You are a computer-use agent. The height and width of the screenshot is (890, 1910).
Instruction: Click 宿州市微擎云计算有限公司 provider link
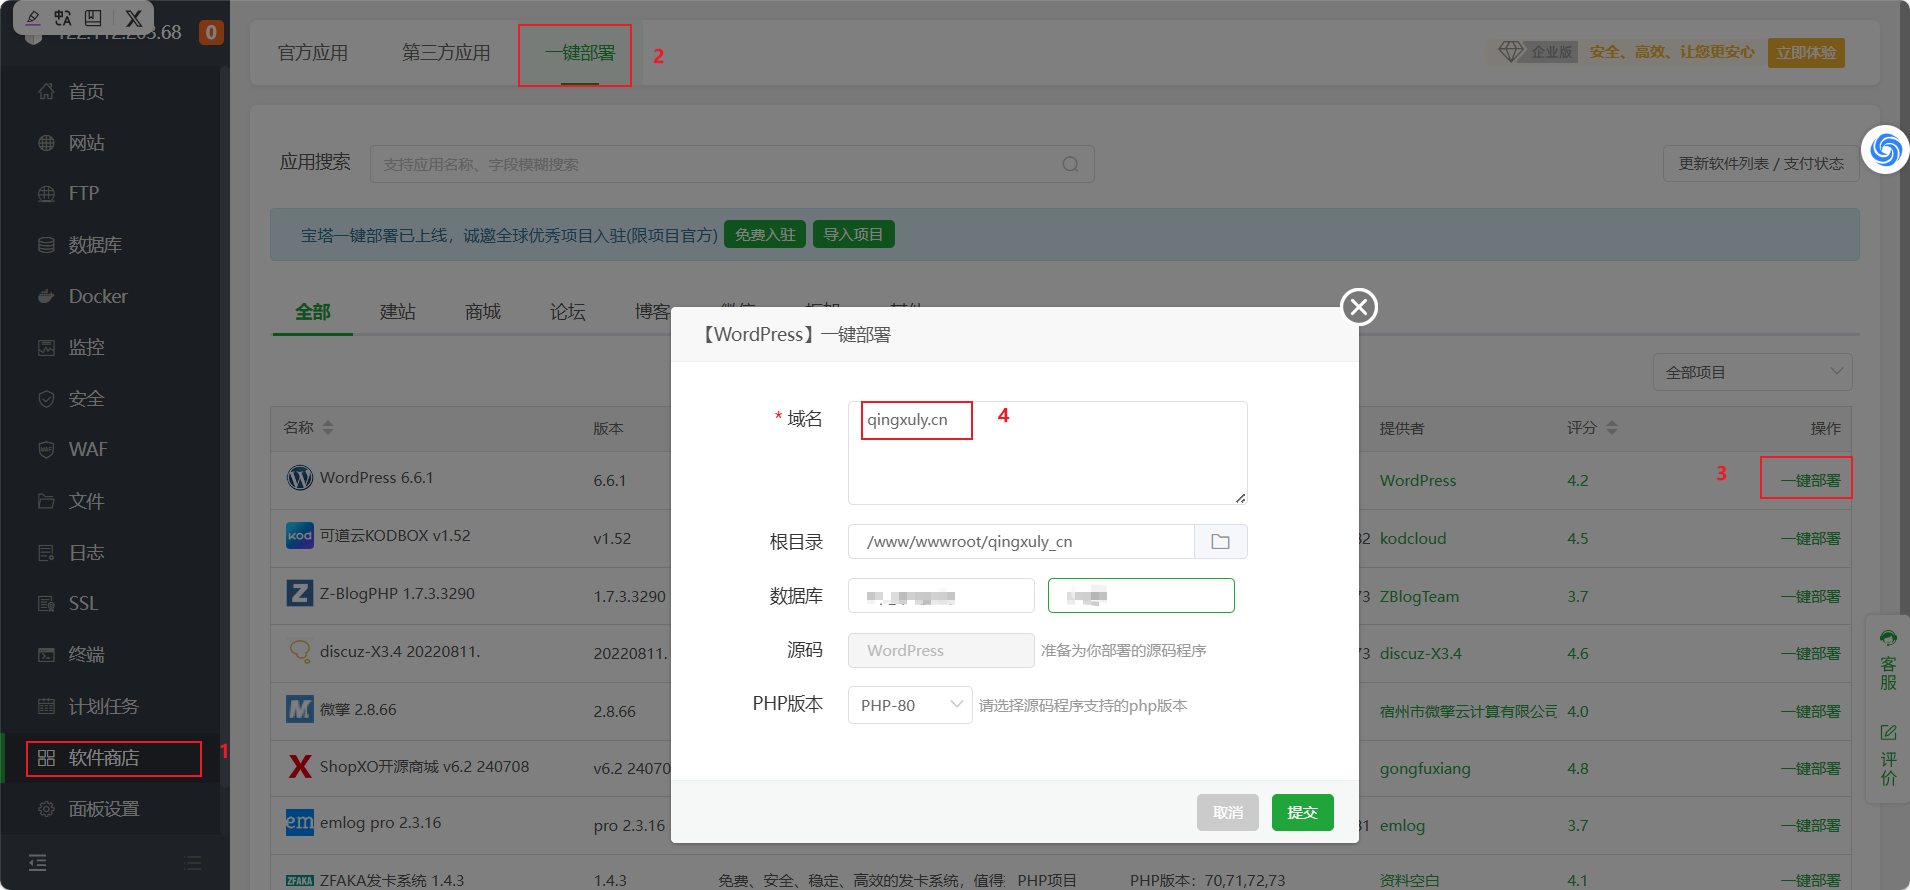(x=1468, y=712)
